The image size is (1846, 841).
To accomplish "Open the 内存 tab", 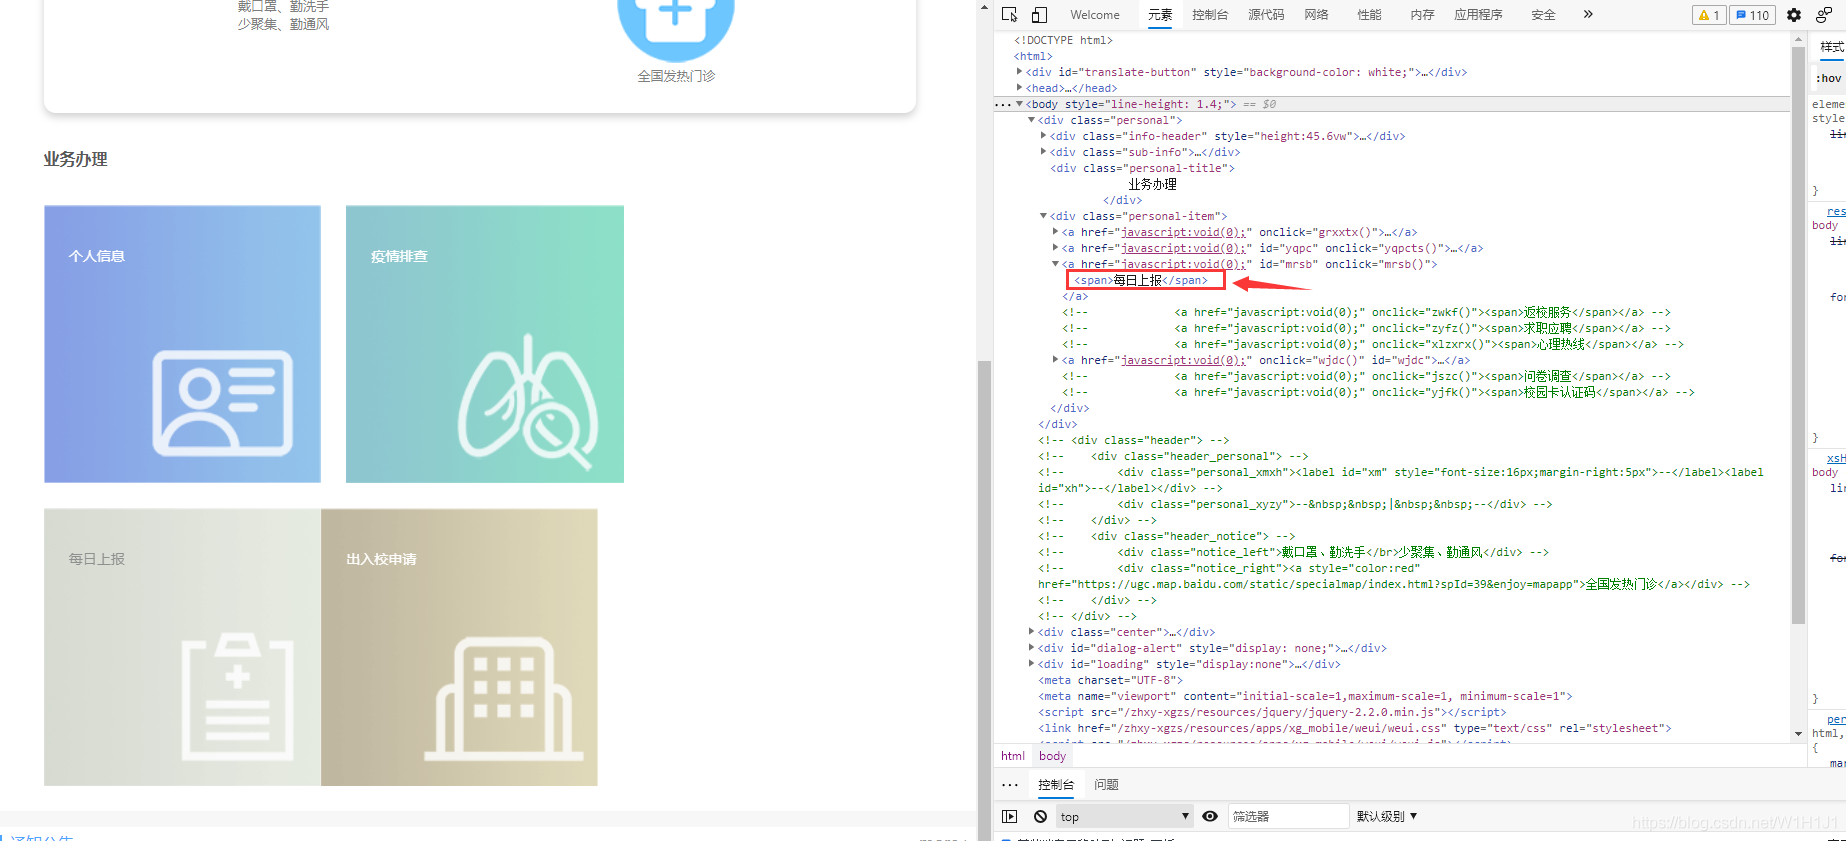I will coord(1422,15).
